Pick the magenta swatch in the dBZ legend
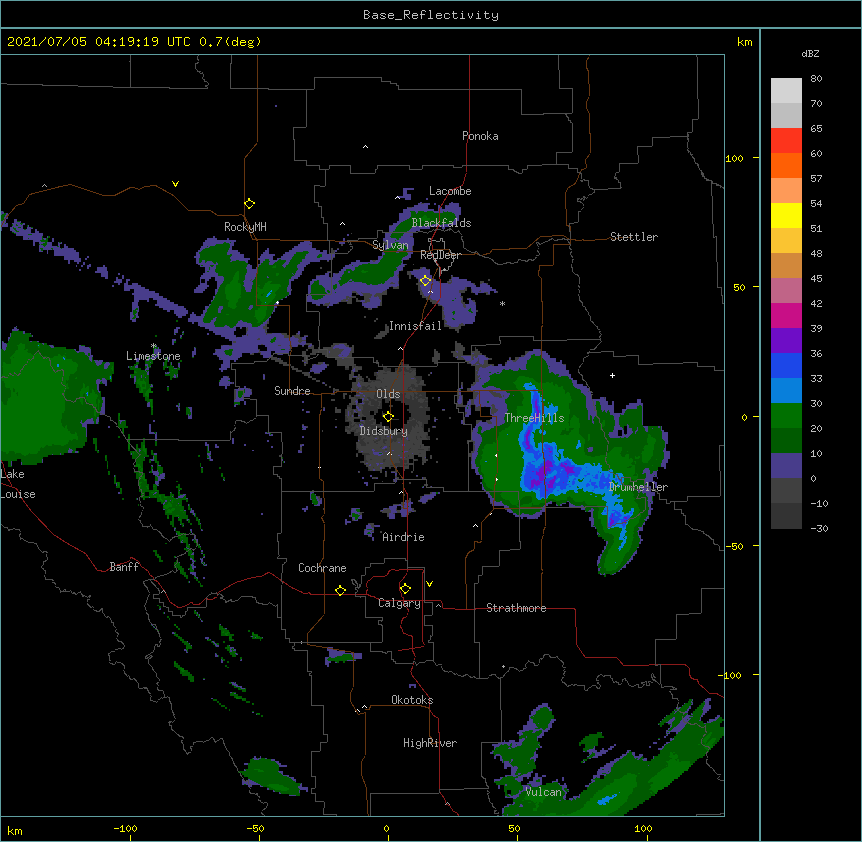 (x=786, y=315)
